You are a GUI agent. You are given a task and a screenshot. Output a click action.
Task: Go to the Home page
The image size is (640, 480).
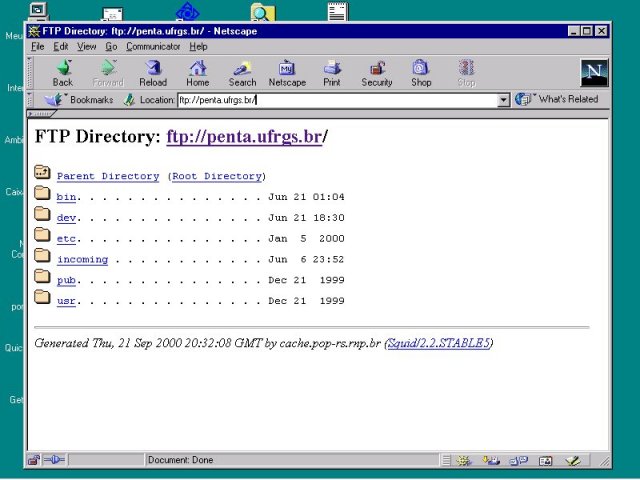tap(198, 73)
